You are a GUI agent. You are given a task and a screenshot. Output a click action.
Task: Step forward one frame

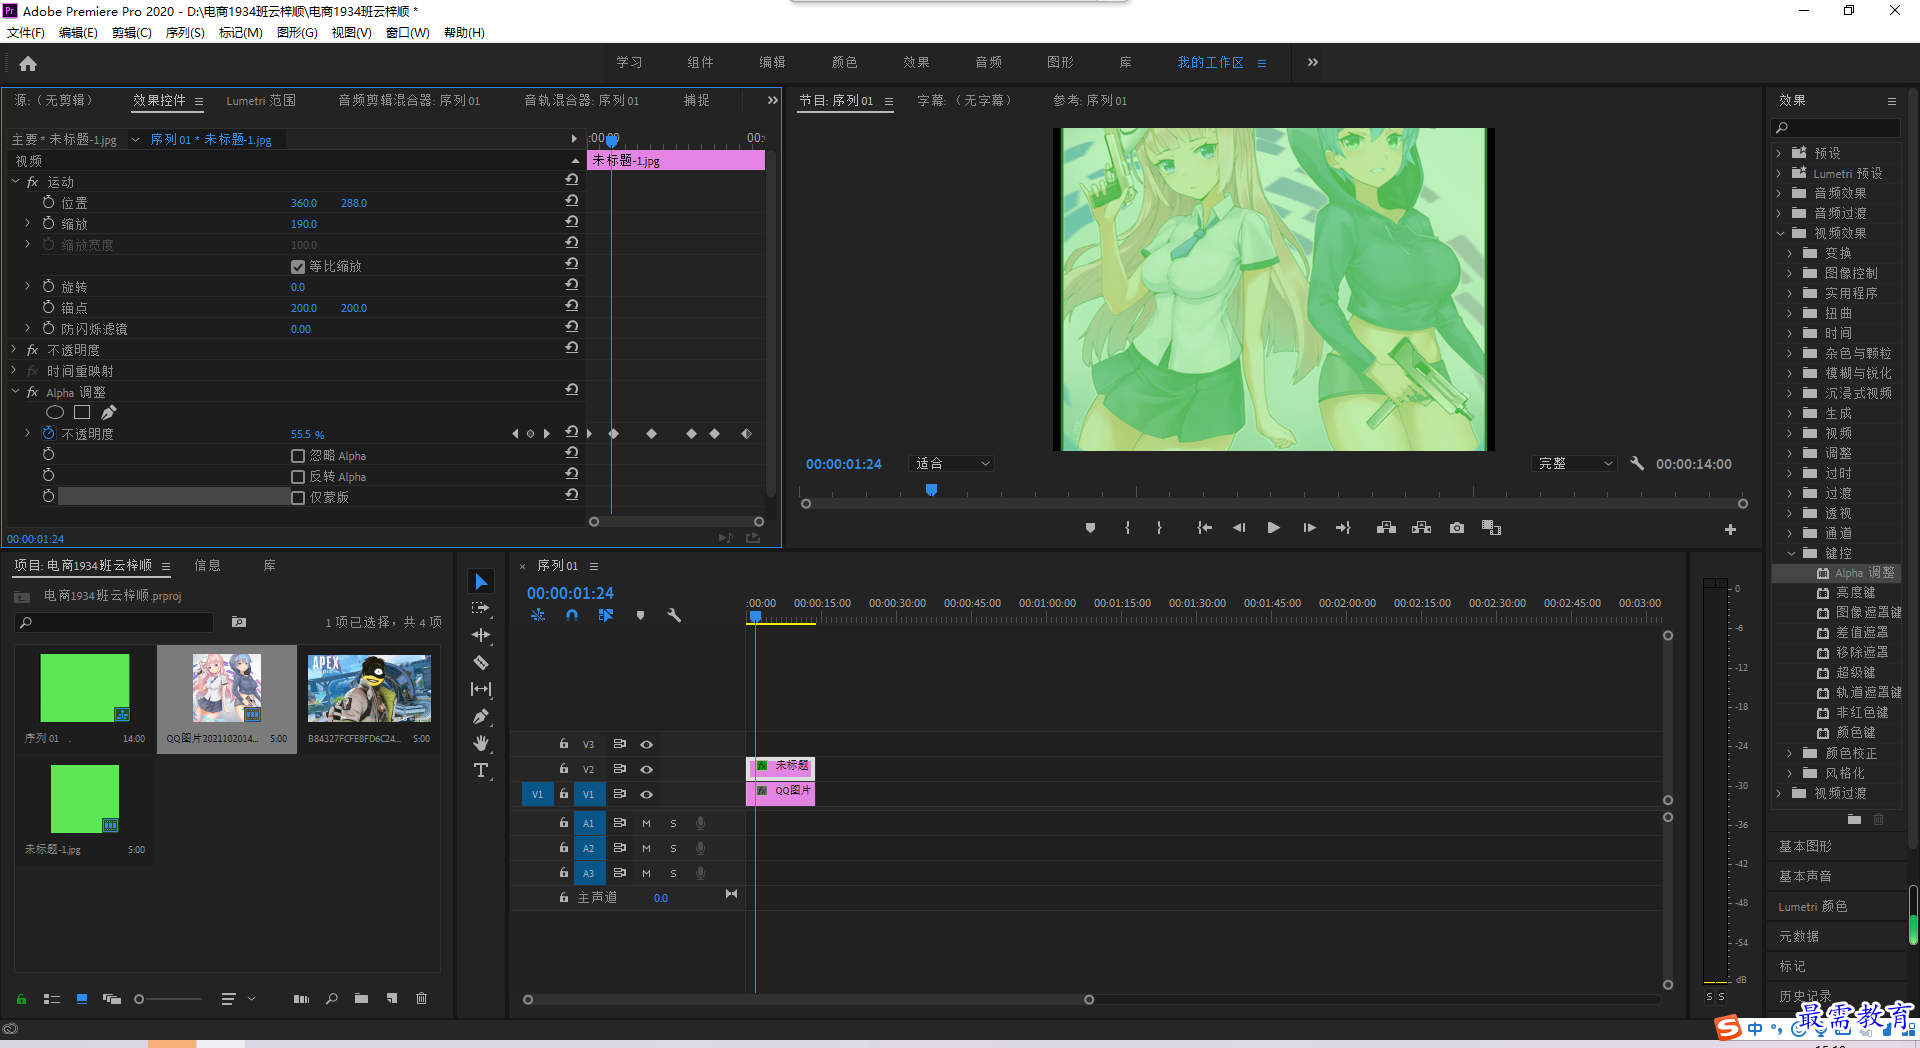point(1308,528)
